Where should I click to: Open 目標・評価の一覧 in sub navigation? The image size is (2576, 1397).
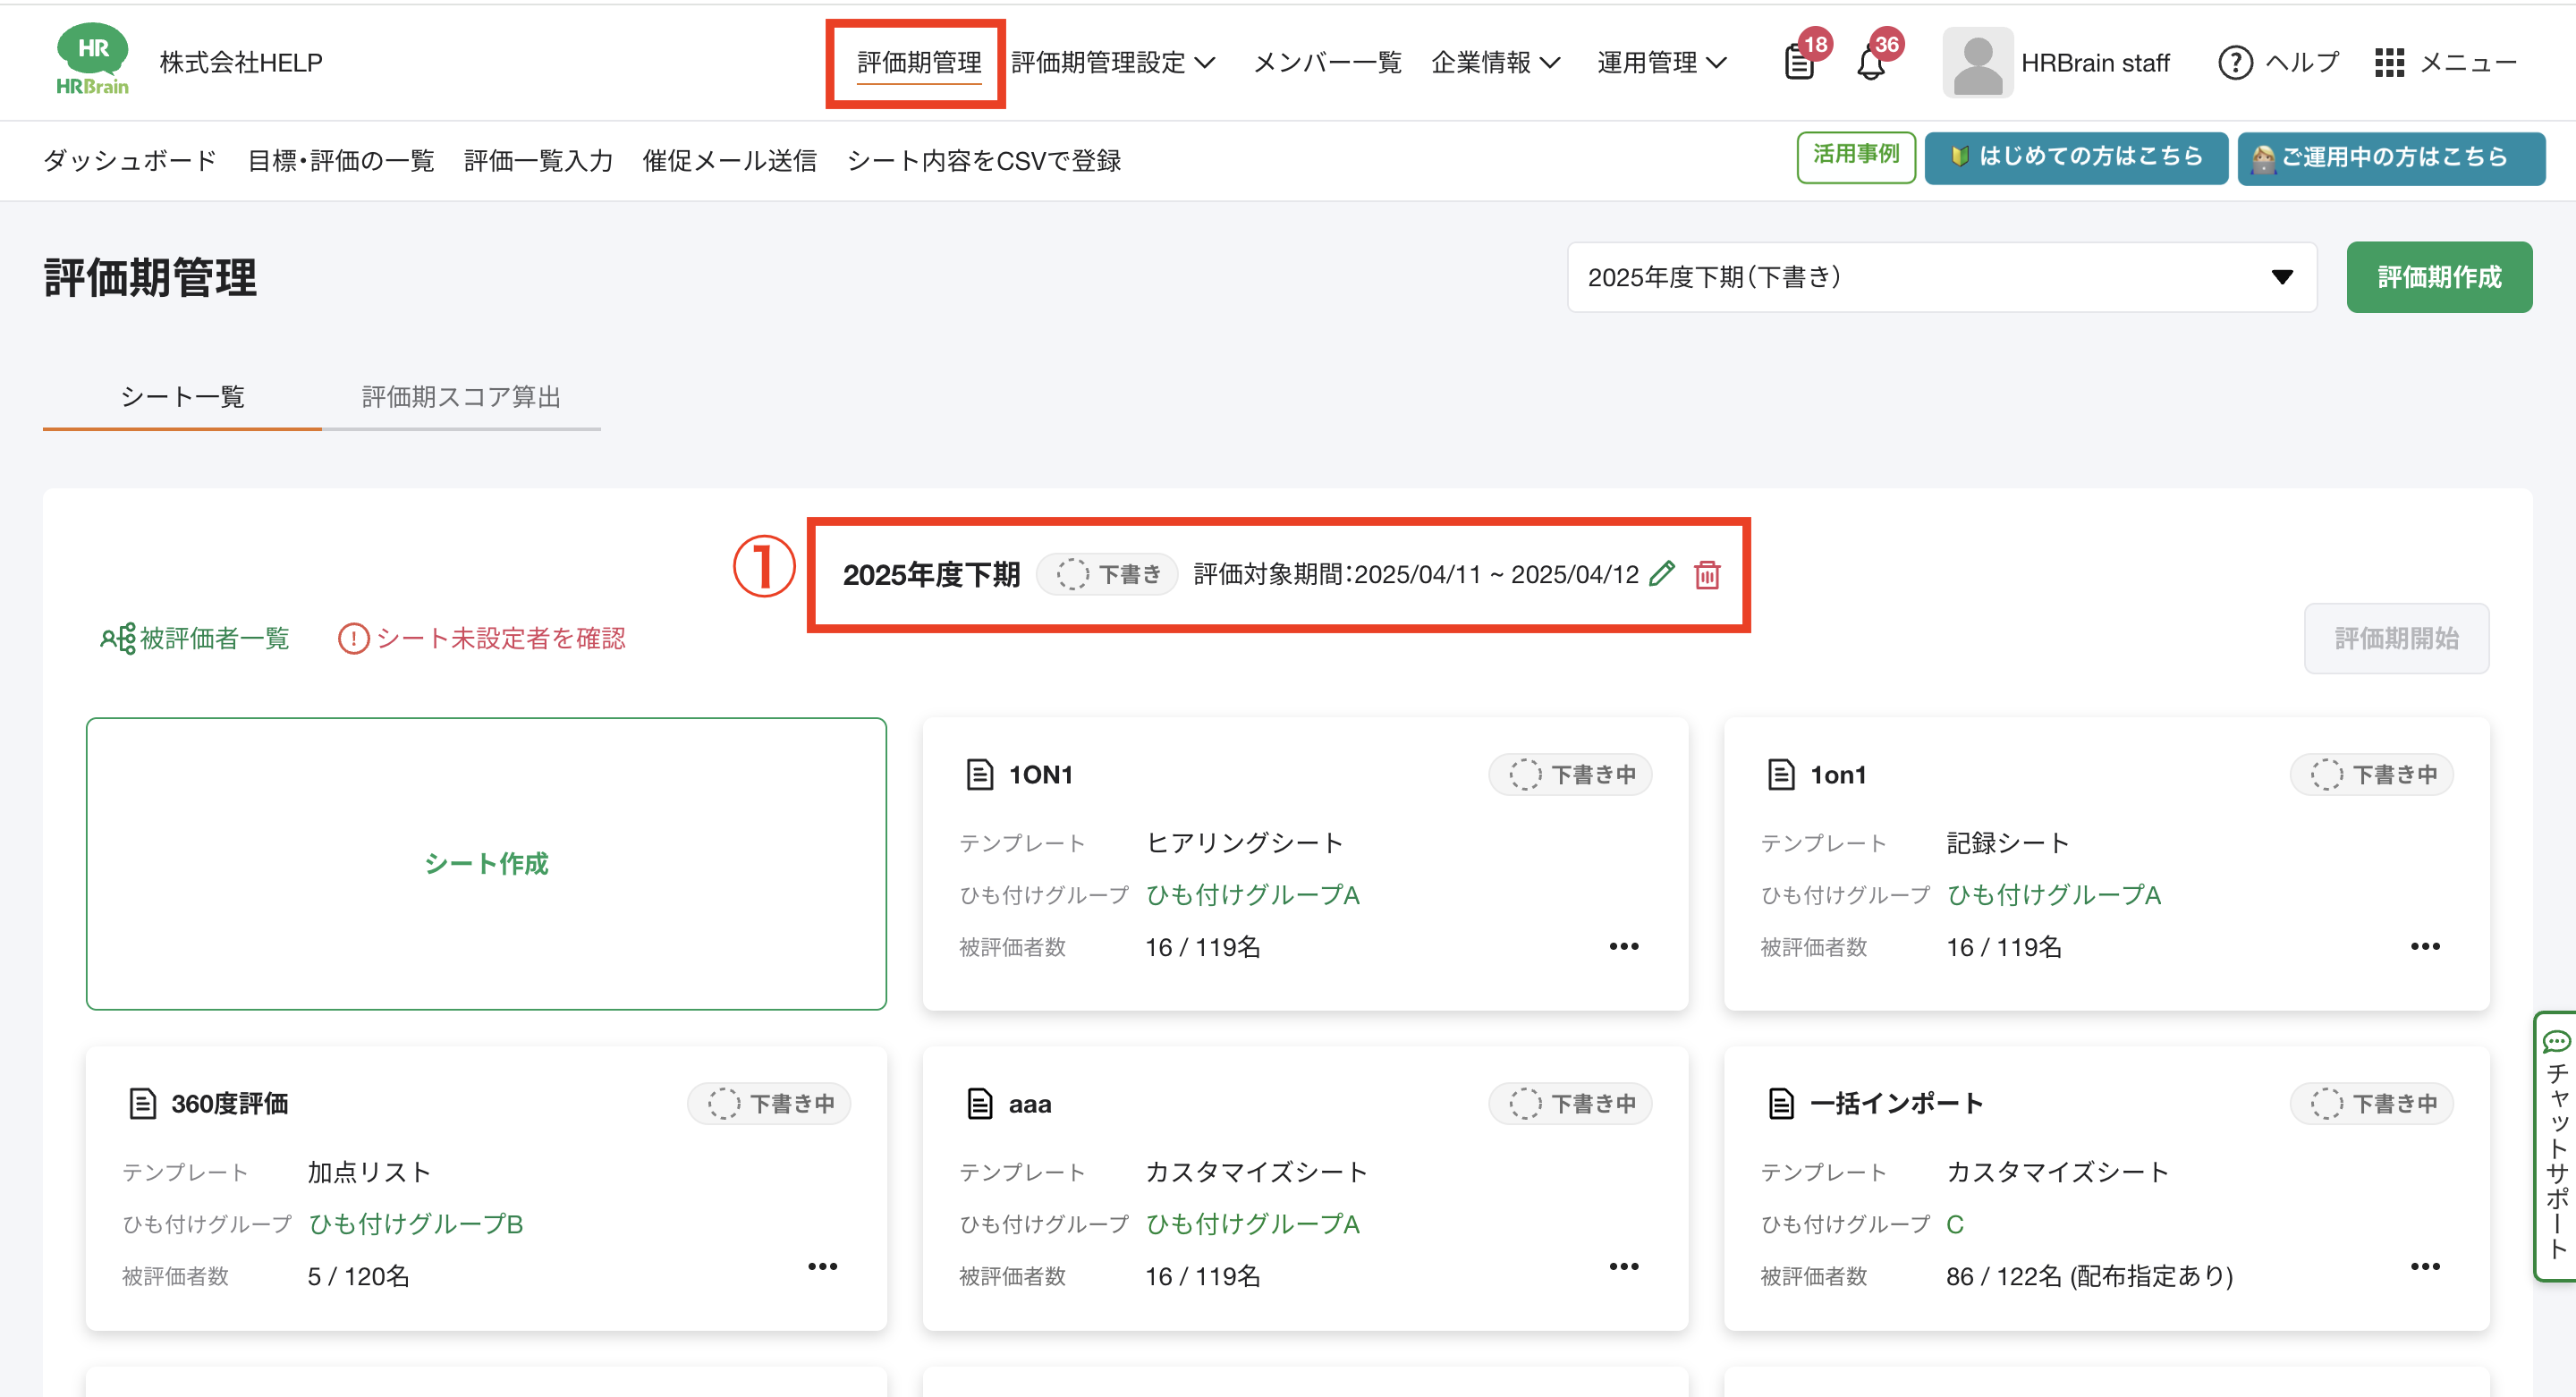(x=340, y=161)
